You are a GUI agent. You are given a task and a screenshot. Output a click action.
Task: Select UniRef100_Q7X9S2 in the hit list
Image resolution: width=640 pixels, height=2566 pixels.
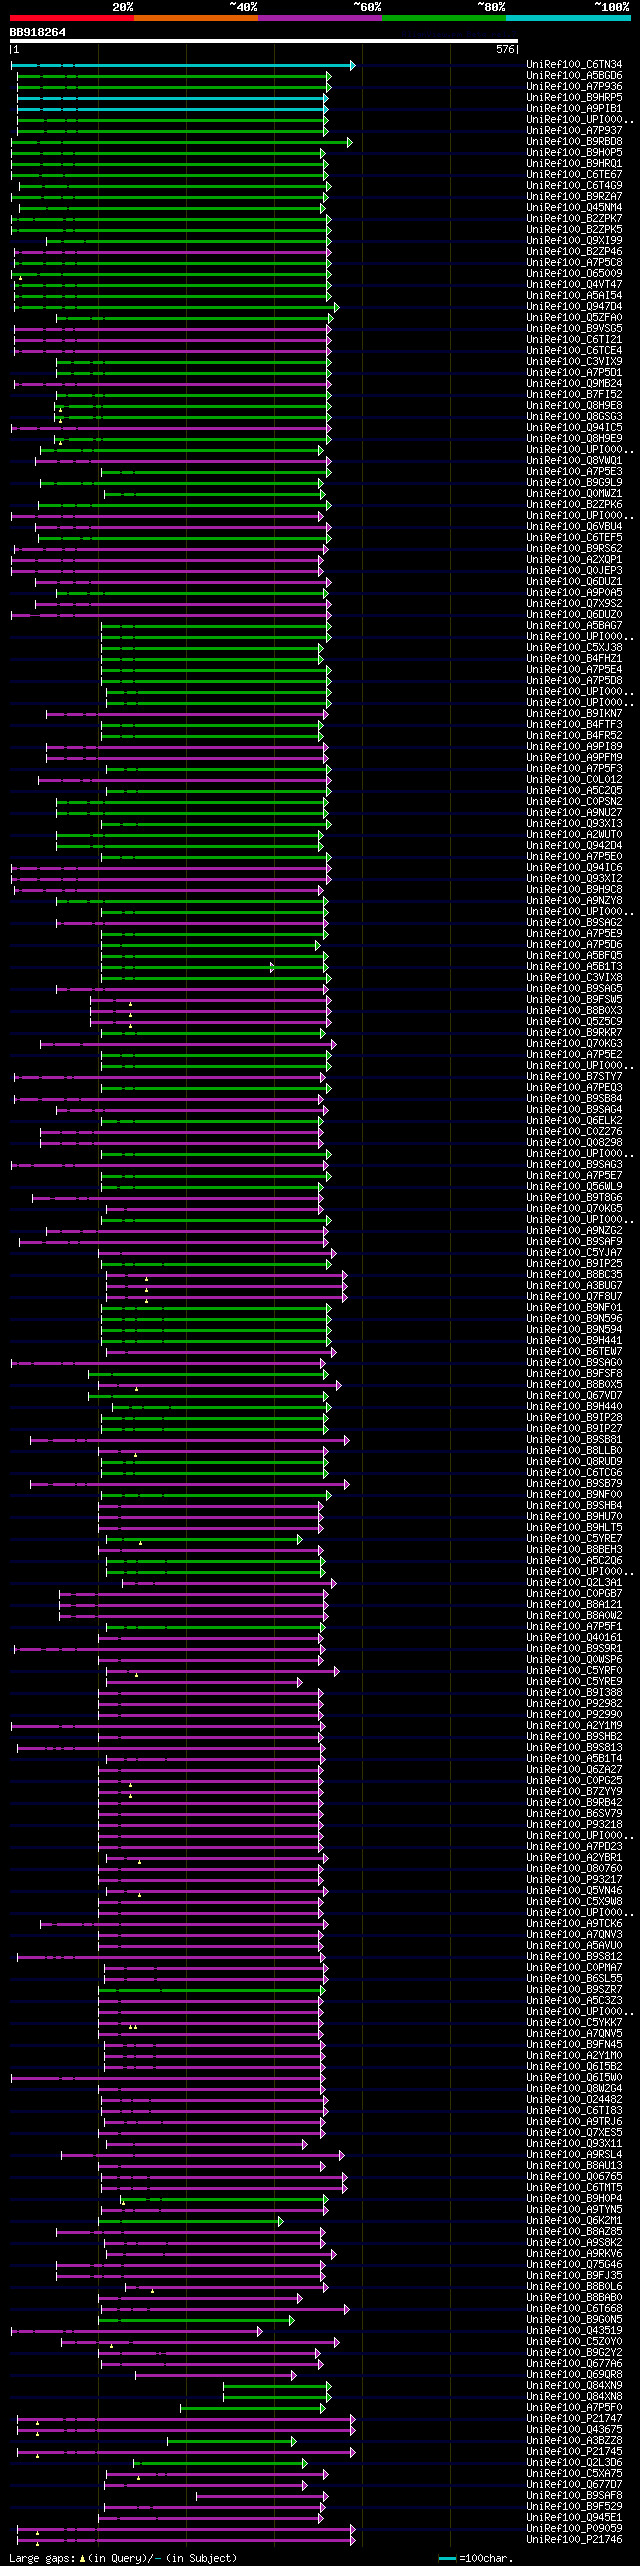[574, 604]
